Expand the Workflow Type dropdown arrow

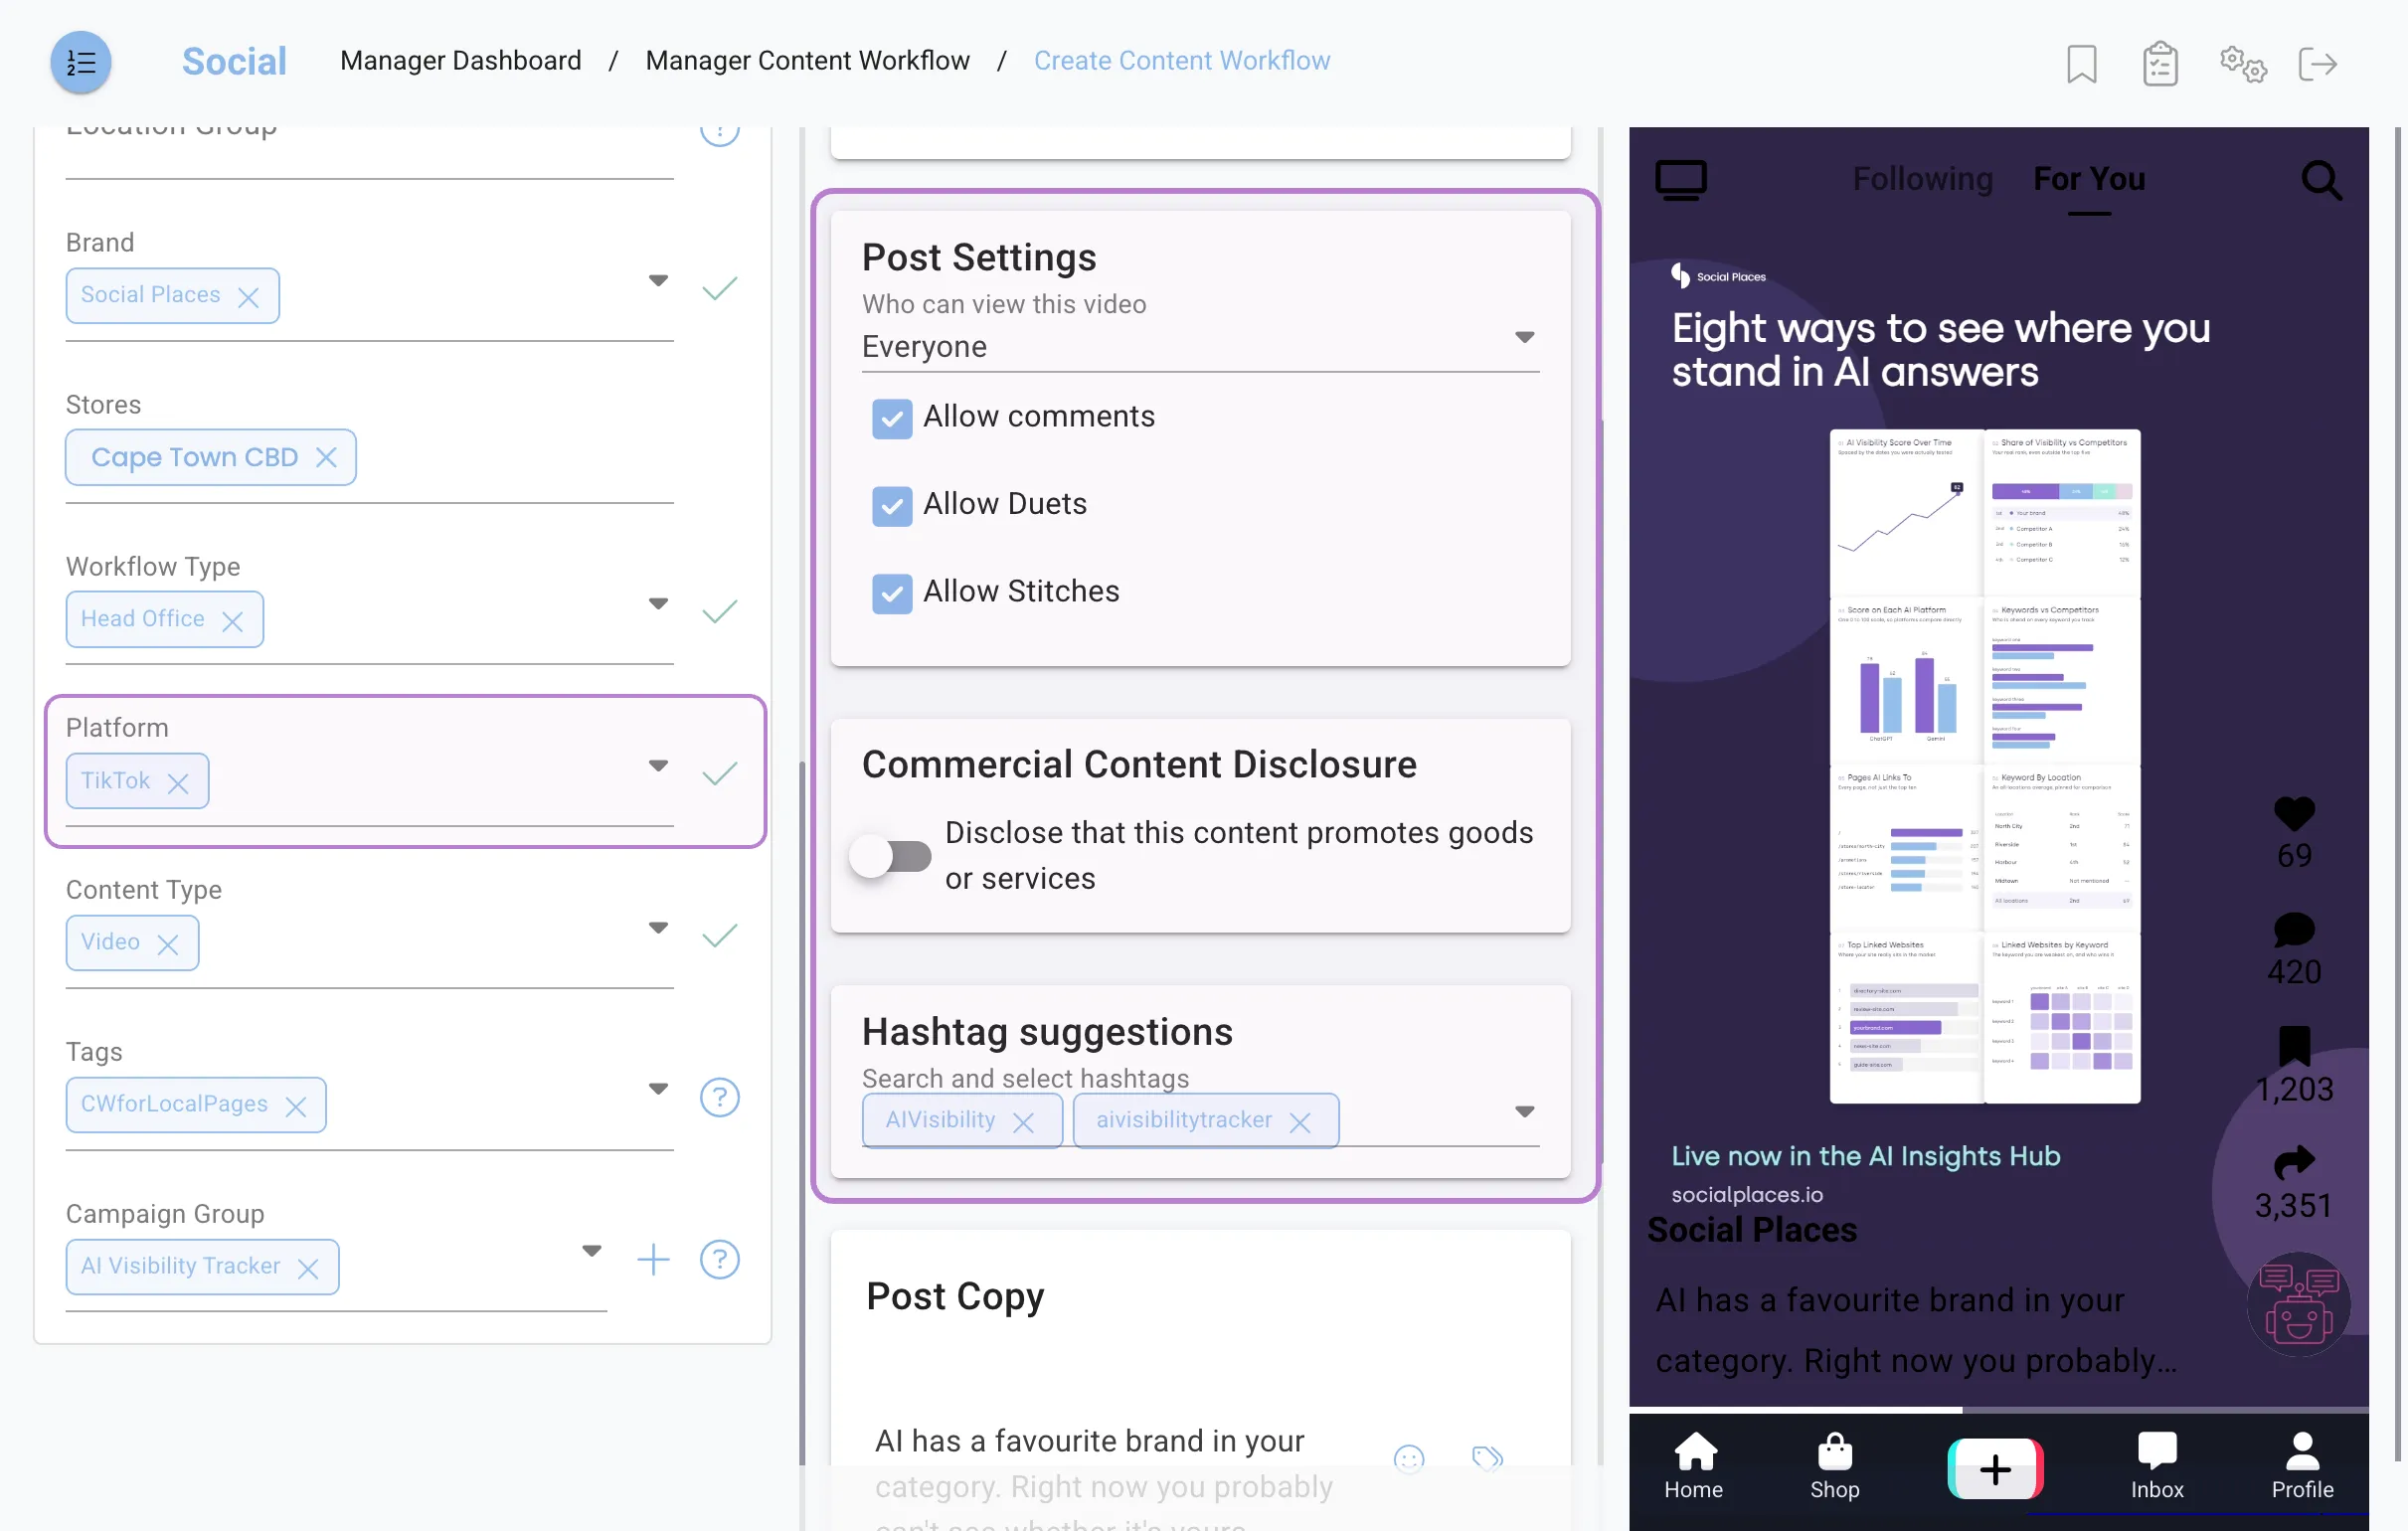[x=657, y=603]
